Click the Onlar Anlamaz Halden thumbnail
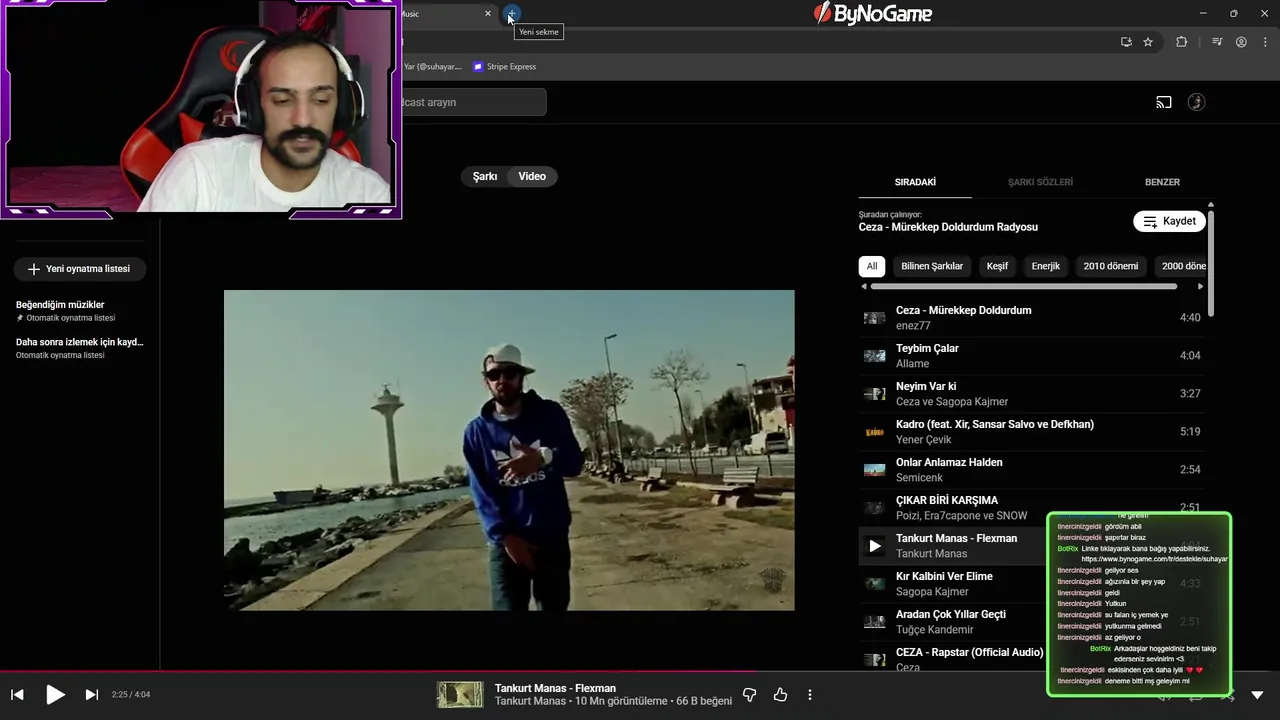The height and width of the screenshot is (720, 1280). pos(875,470)
